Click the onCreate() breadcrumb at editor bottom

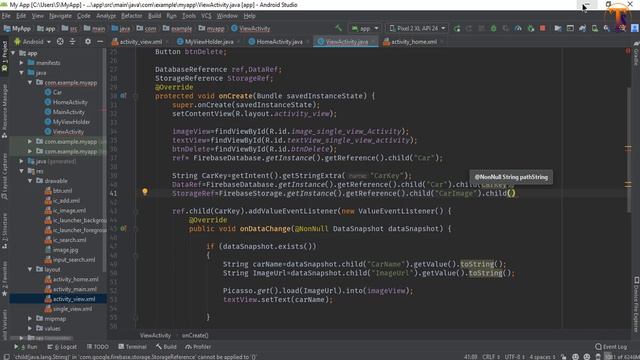click(x=195, y=336)
